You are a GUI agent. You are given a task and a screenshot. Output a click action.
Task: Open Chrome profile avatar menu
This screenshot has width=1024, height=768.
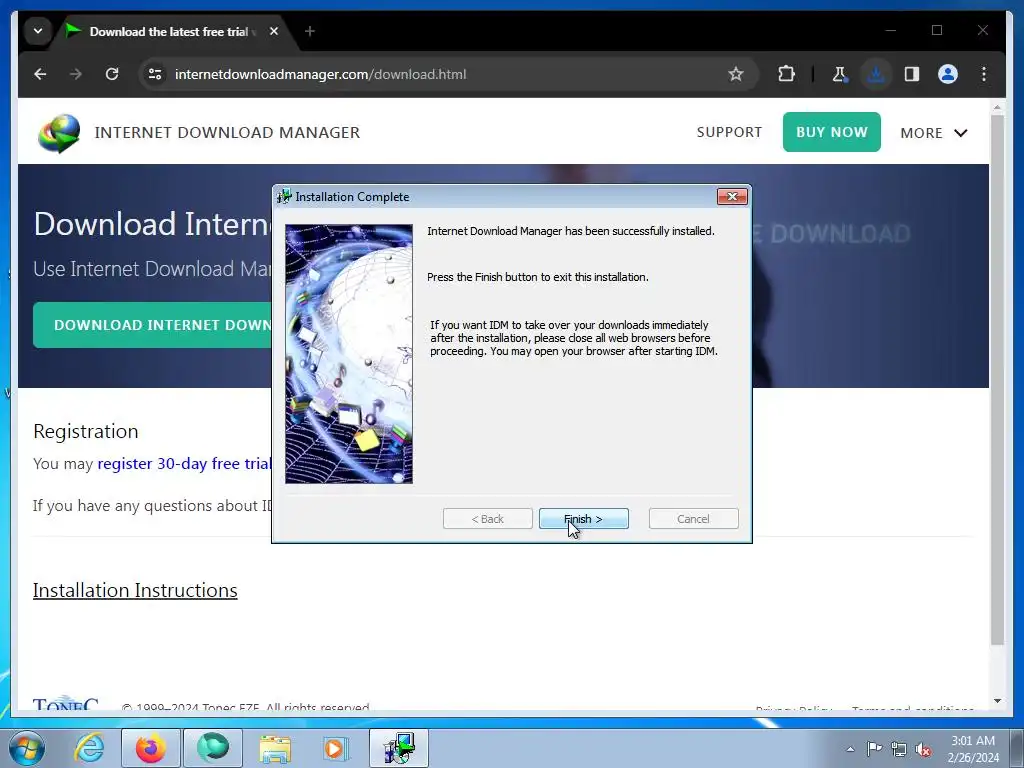(948, 74)
